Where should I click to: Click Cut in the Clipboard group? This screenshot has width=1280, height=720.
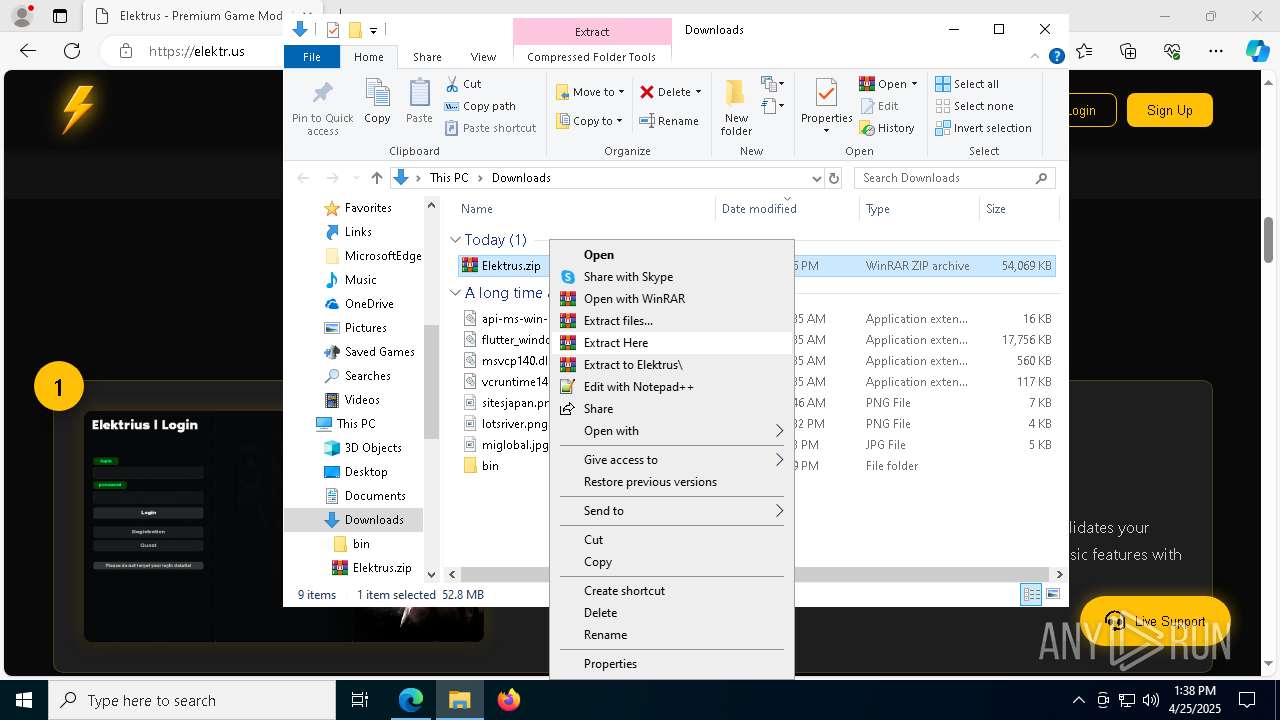coord(463,84)
